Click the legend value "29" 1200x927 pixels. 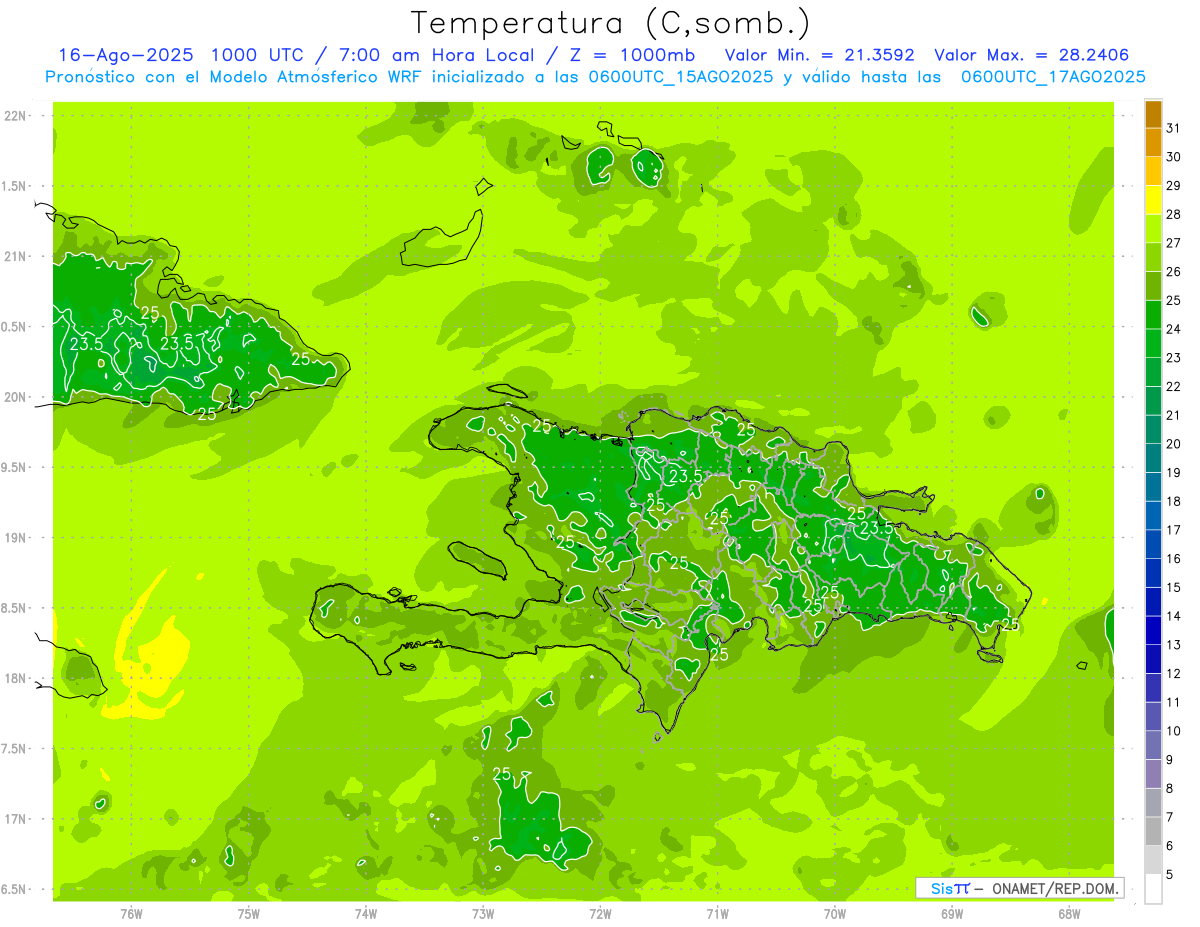tap(1174, 185)
